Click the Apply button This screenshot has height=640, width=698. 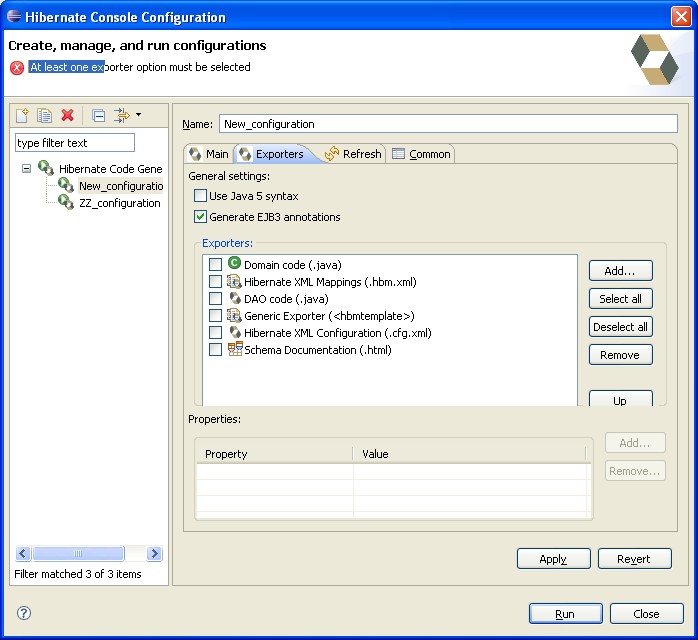(x=554, y=559)
